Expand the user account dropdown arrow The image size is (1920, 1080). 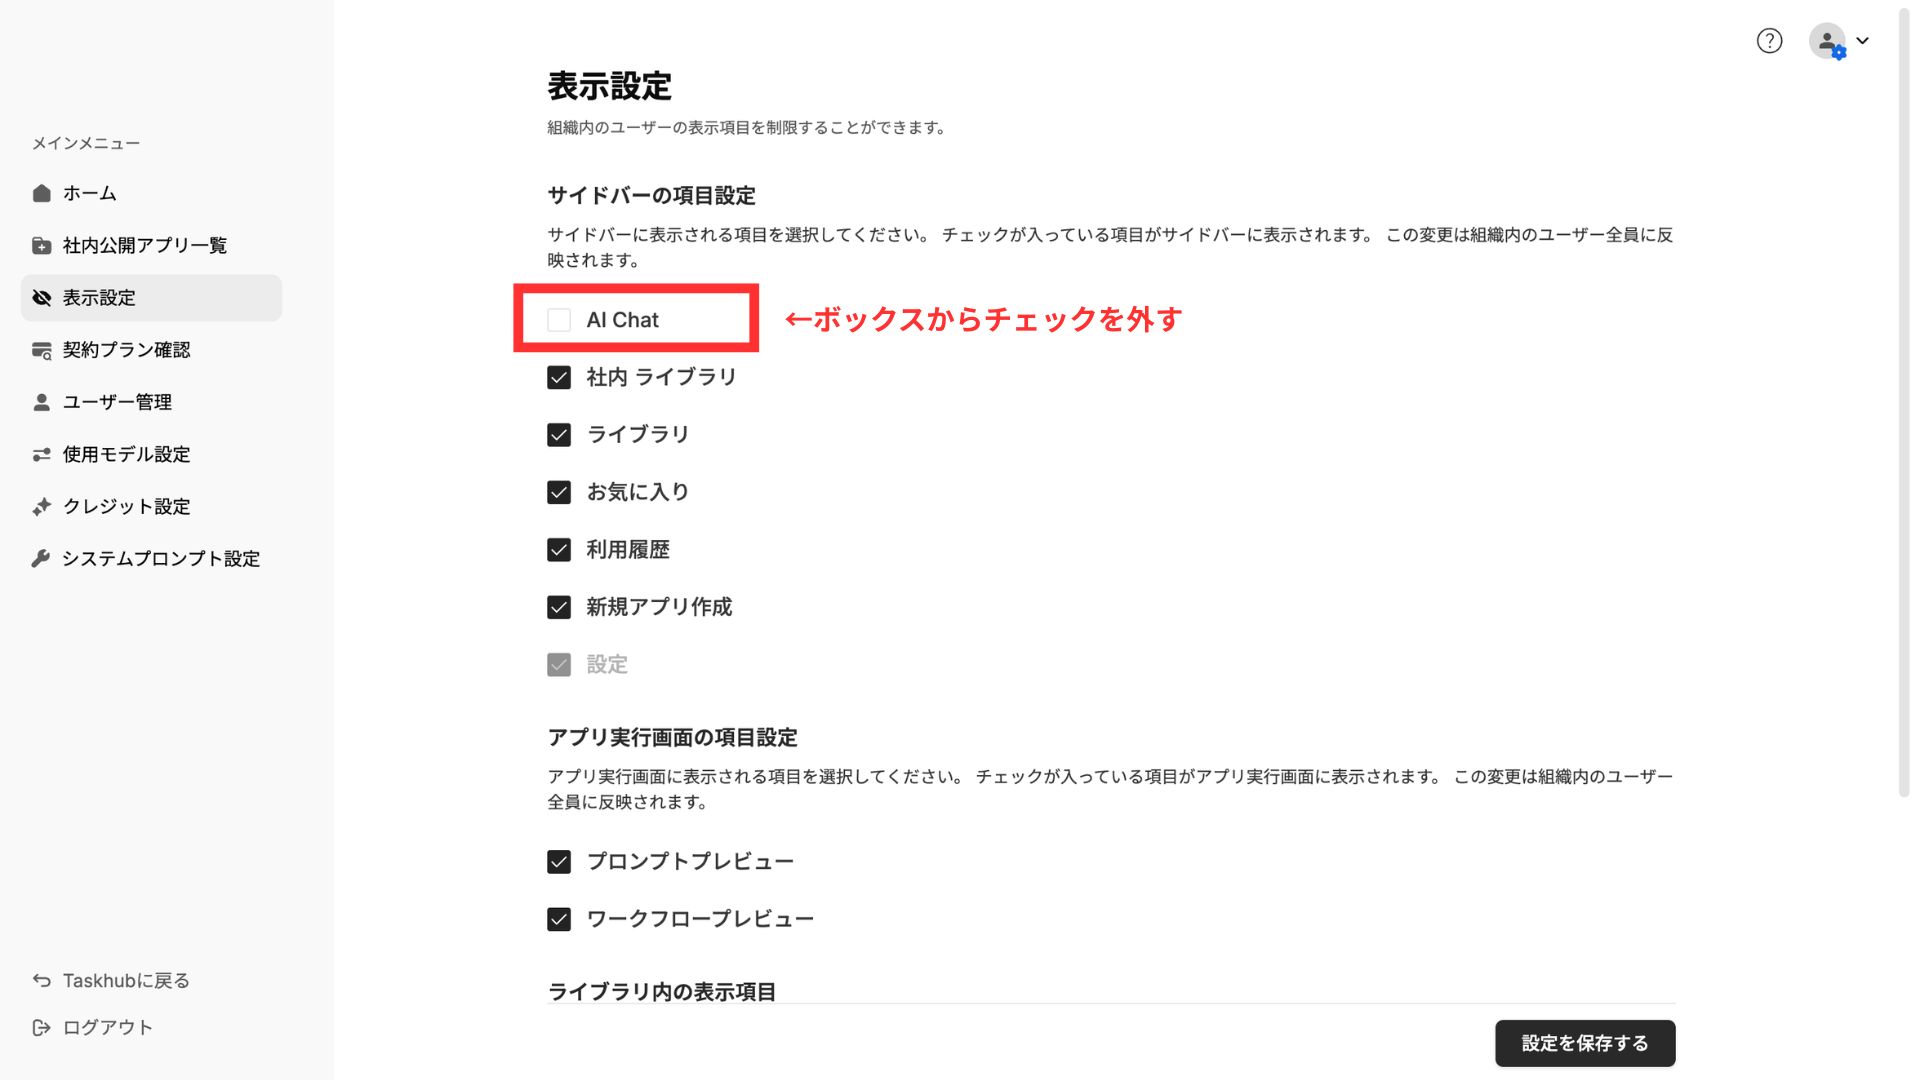click(x=1862, y=41)
